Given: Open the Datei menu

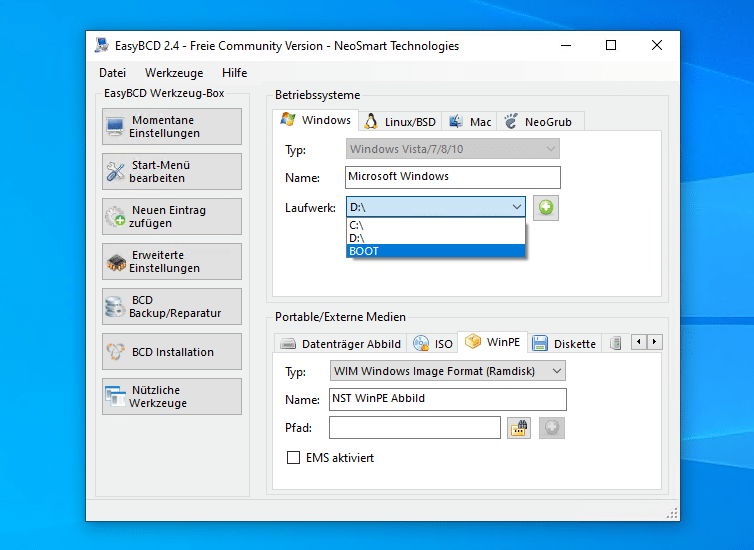Looking at the screenshot, I should click(x=113, y=73).
